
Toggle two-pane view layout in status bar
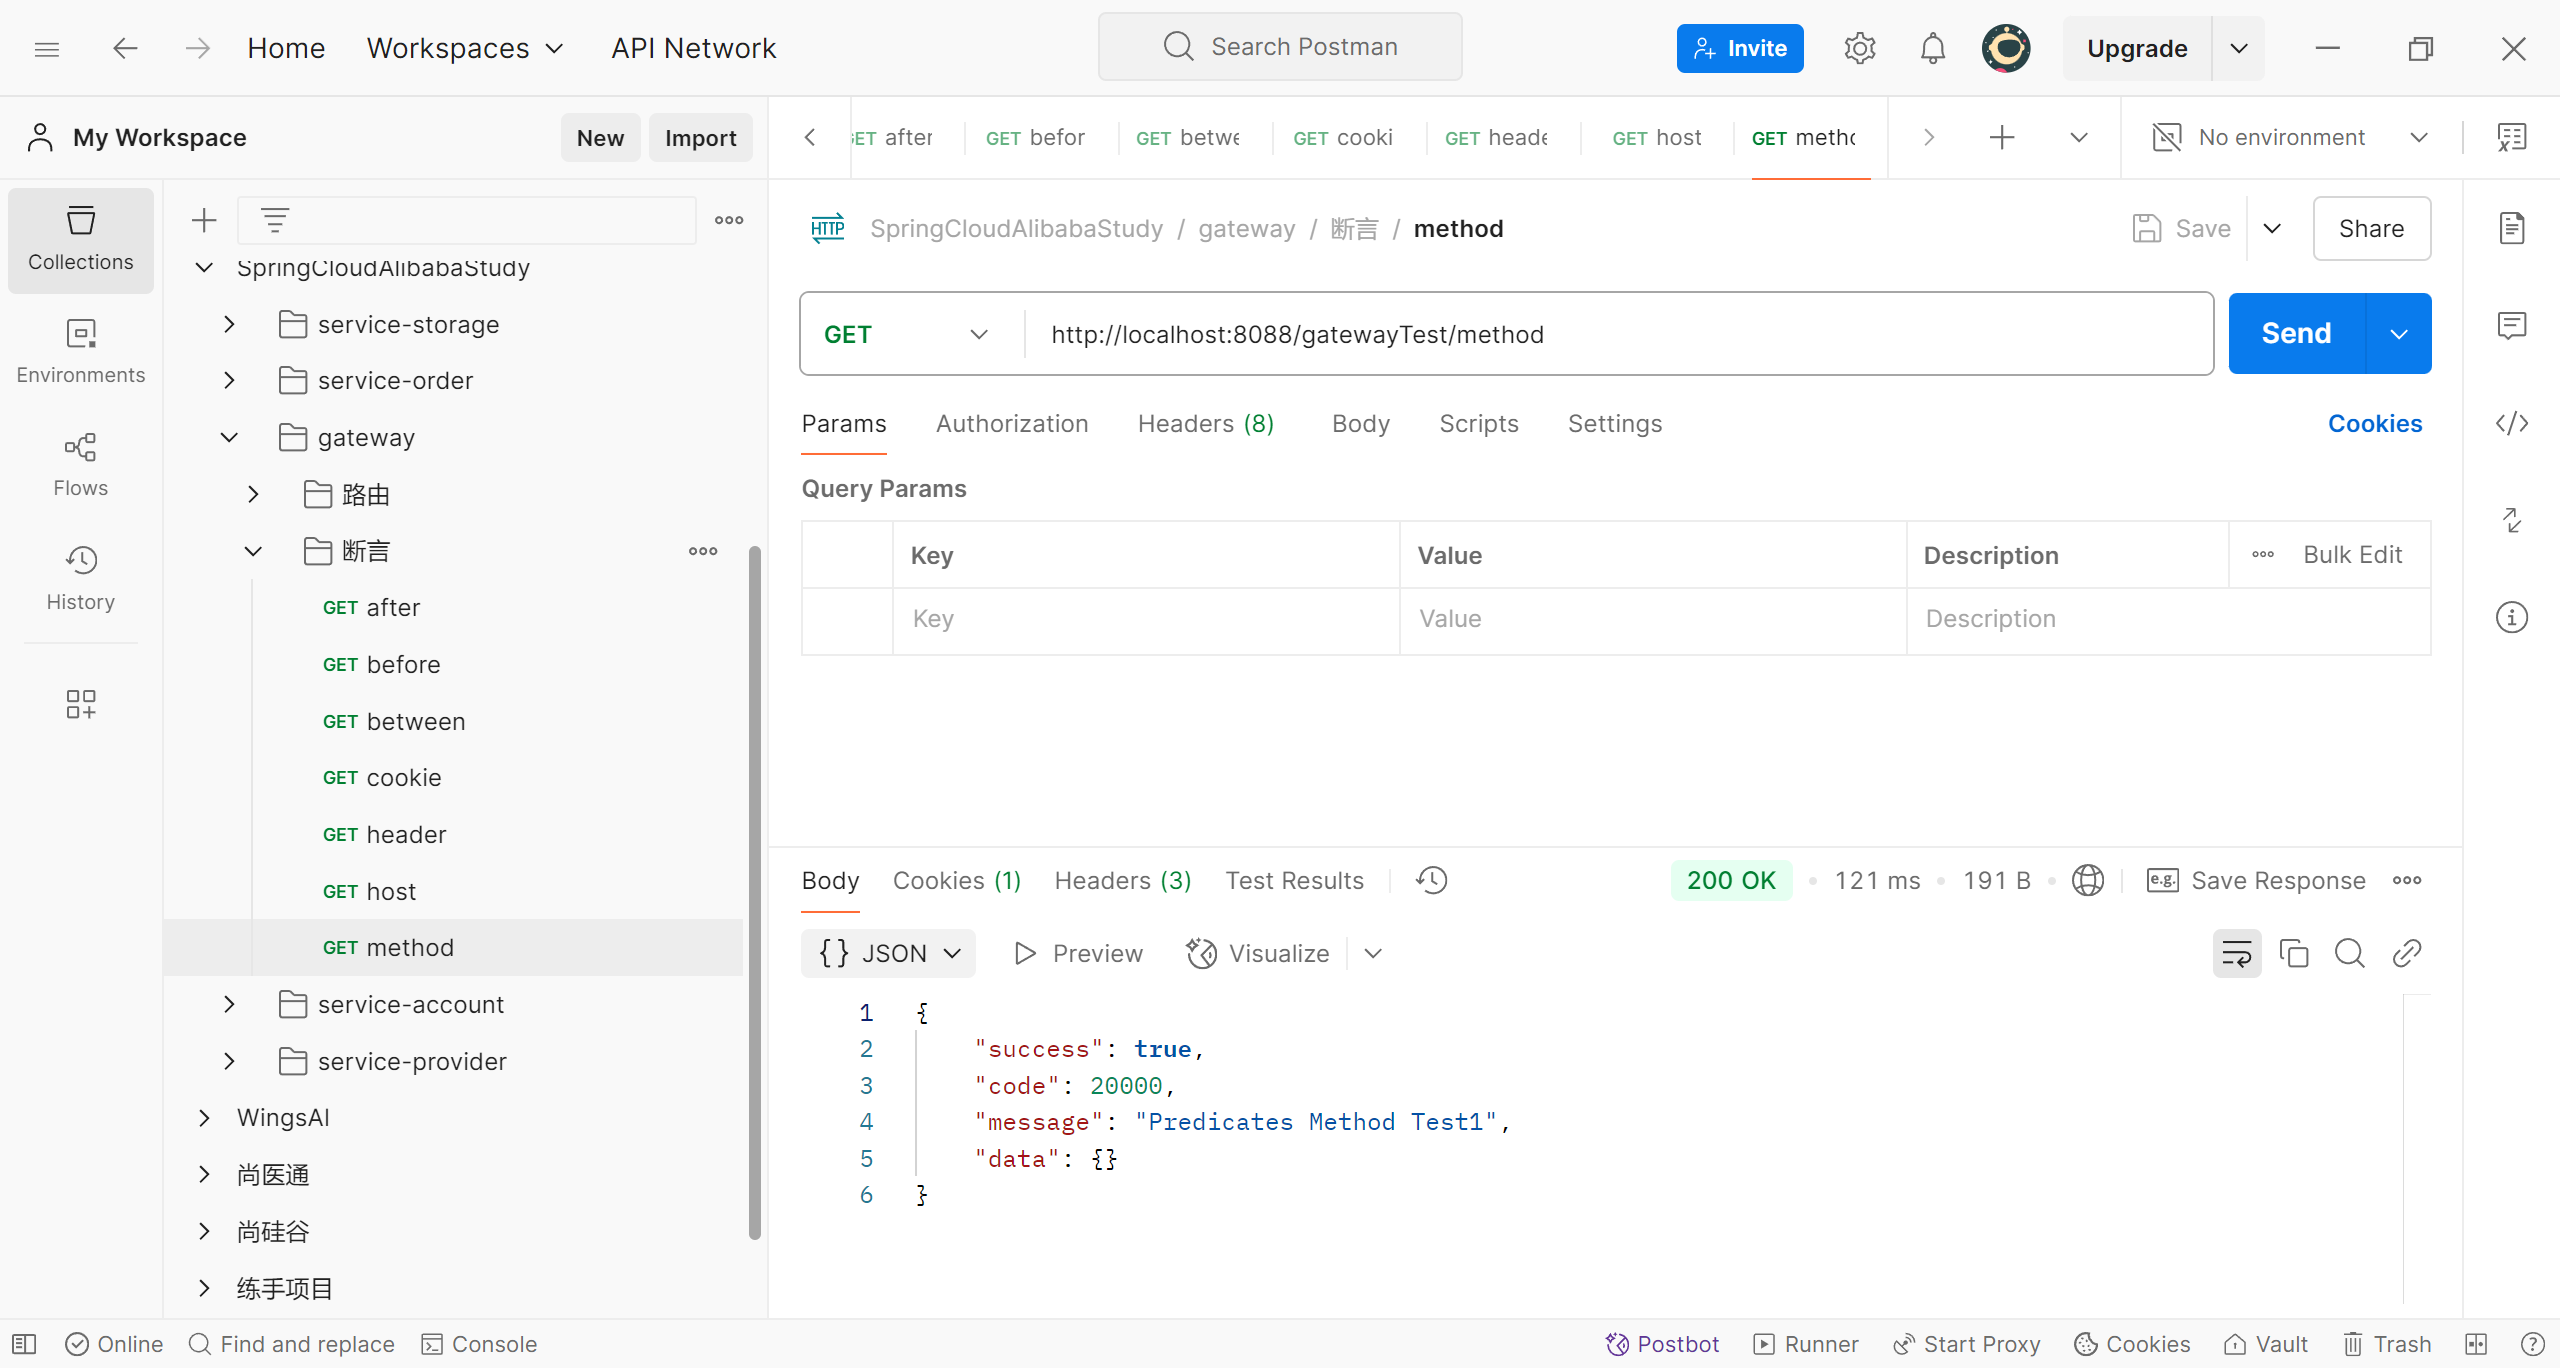[x=2476, y=1343]
